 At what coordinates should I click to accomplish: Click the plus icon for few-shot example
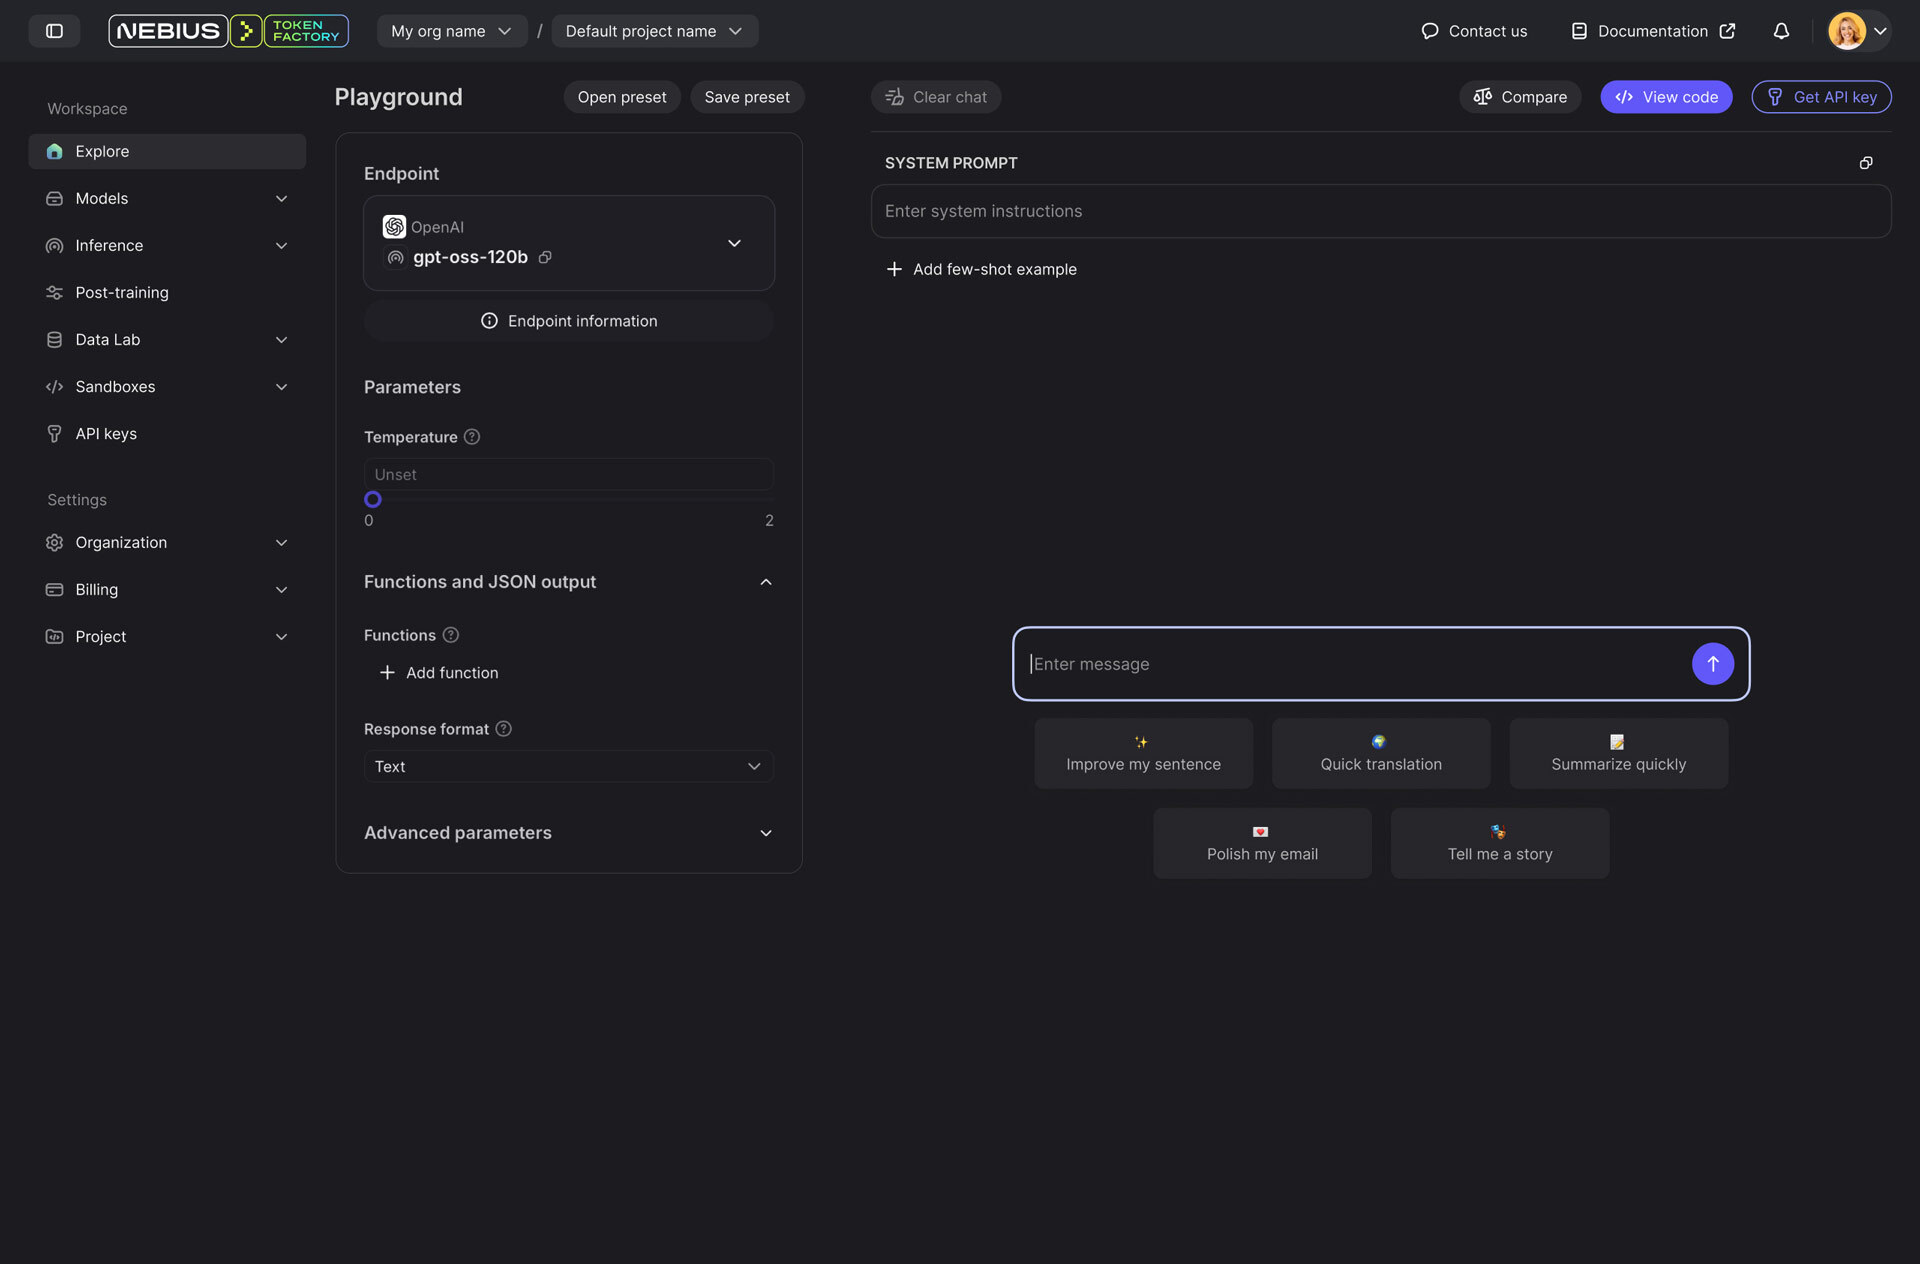click(894, 269)
